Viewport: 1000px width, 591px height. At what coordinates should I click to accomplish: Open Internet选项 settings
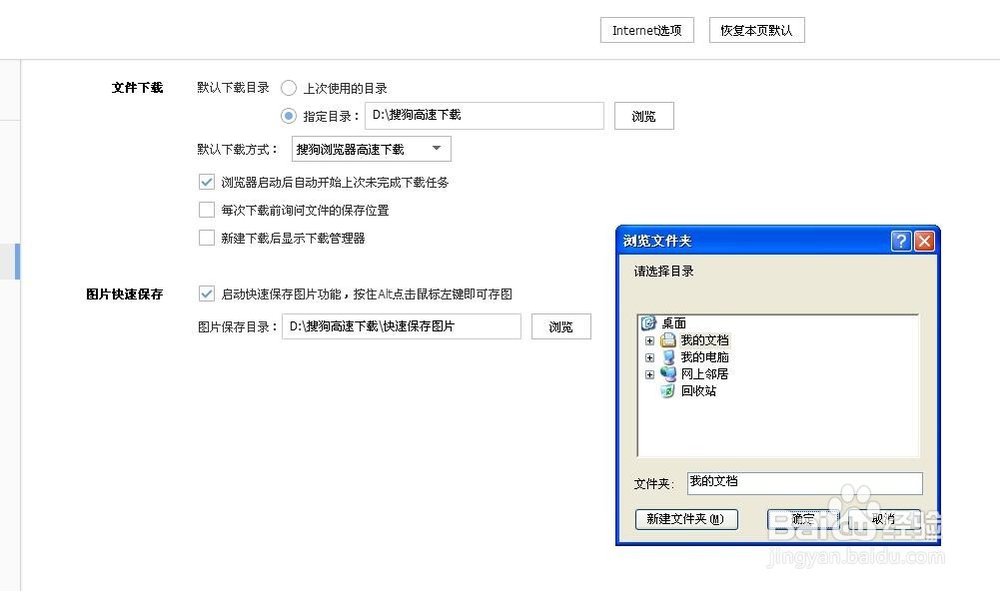[x=647, y=30]
